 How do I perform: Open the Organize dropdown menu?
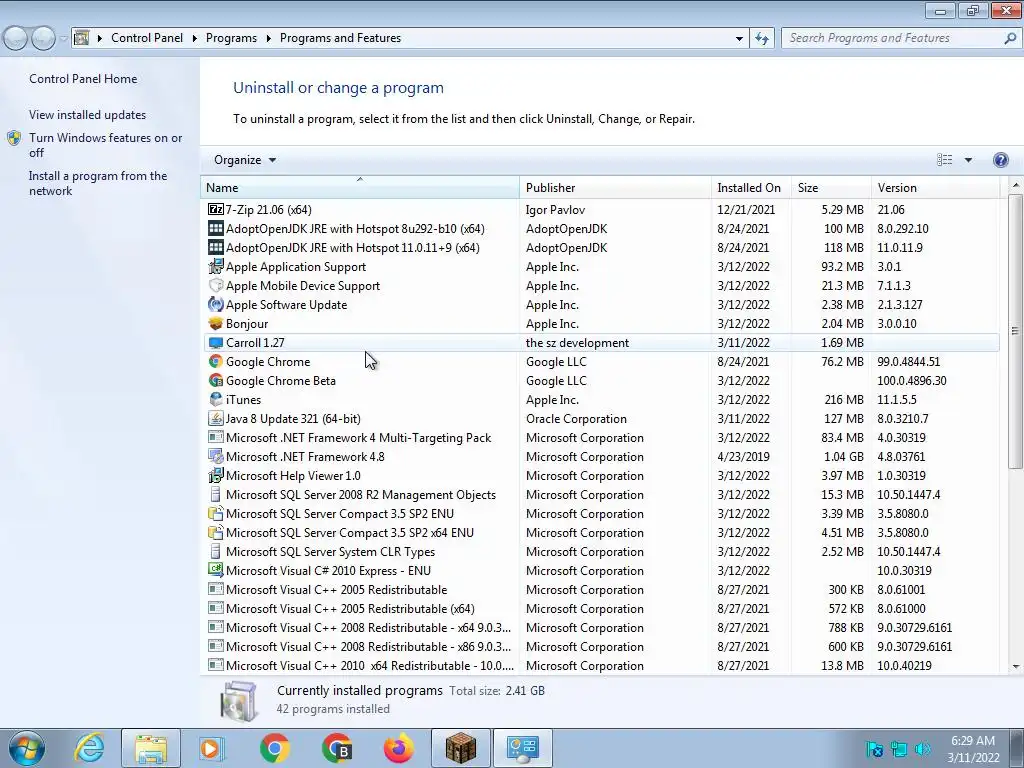[x=245, y=160]
